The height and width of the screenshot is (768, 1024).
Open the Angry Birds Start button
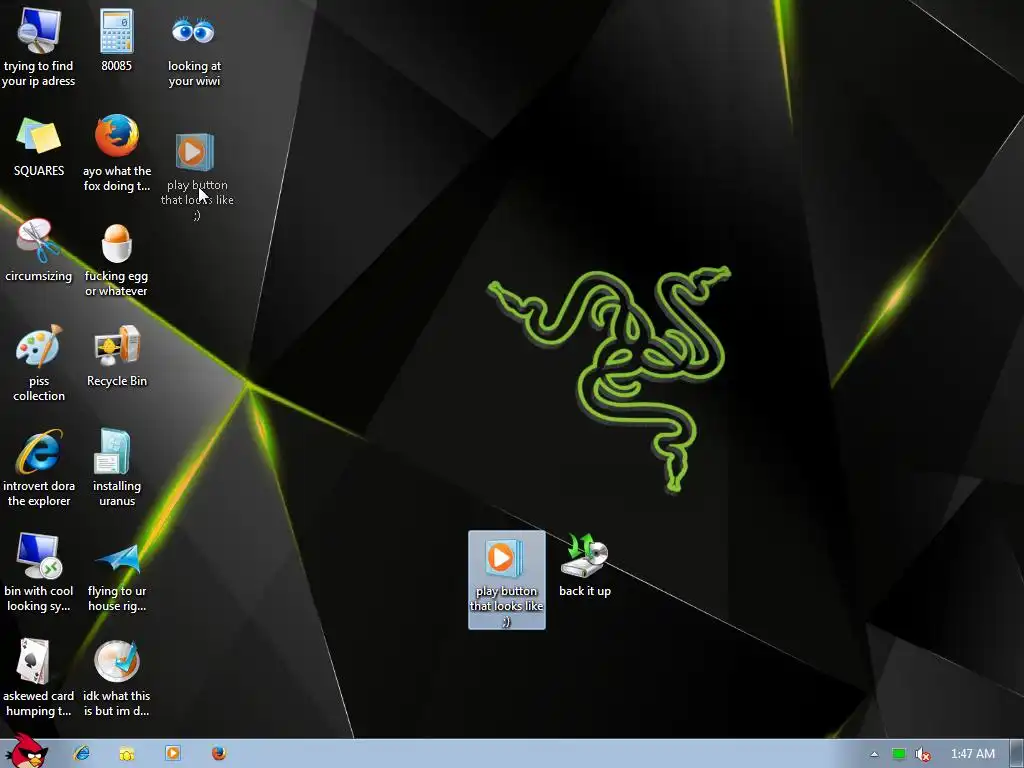point(26,751)
